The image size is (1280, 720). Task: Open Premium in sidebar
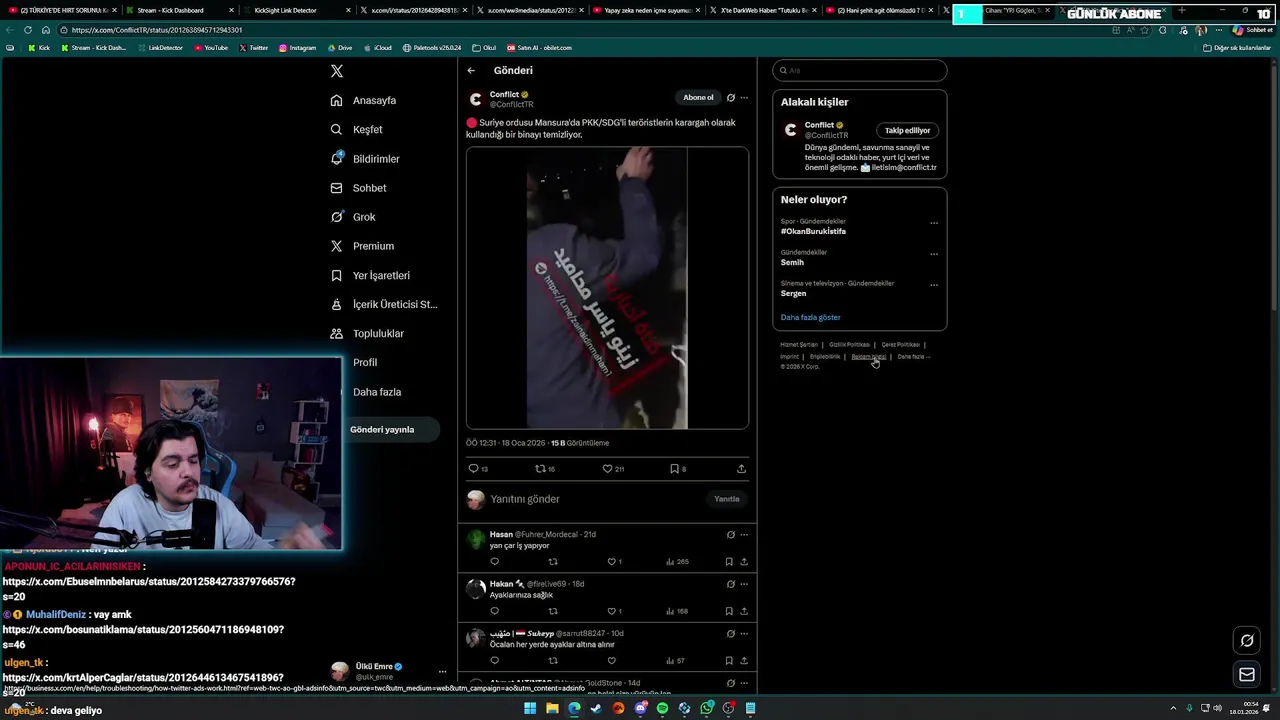[362, 246]
